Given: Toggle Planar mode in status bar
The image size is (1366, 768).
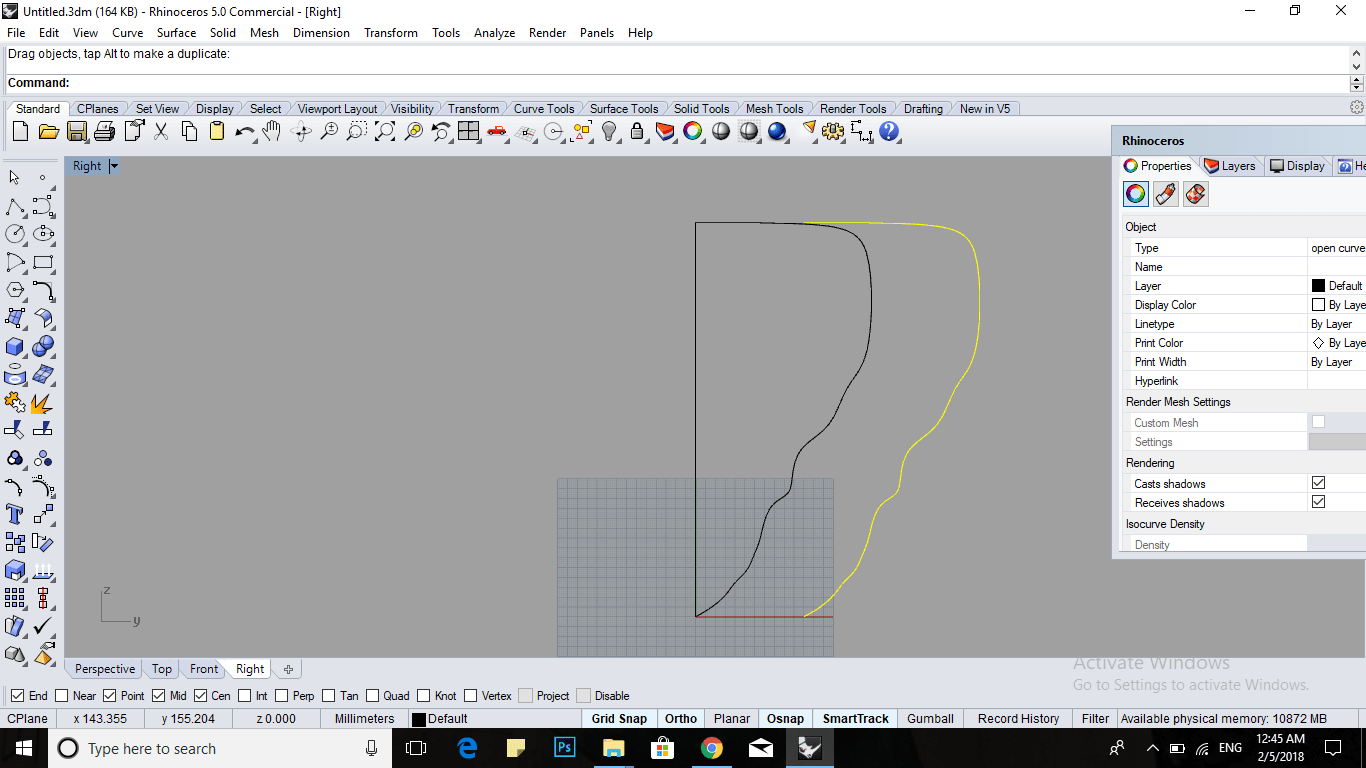Looking at the screenshot, I should (x=732, y=719).
